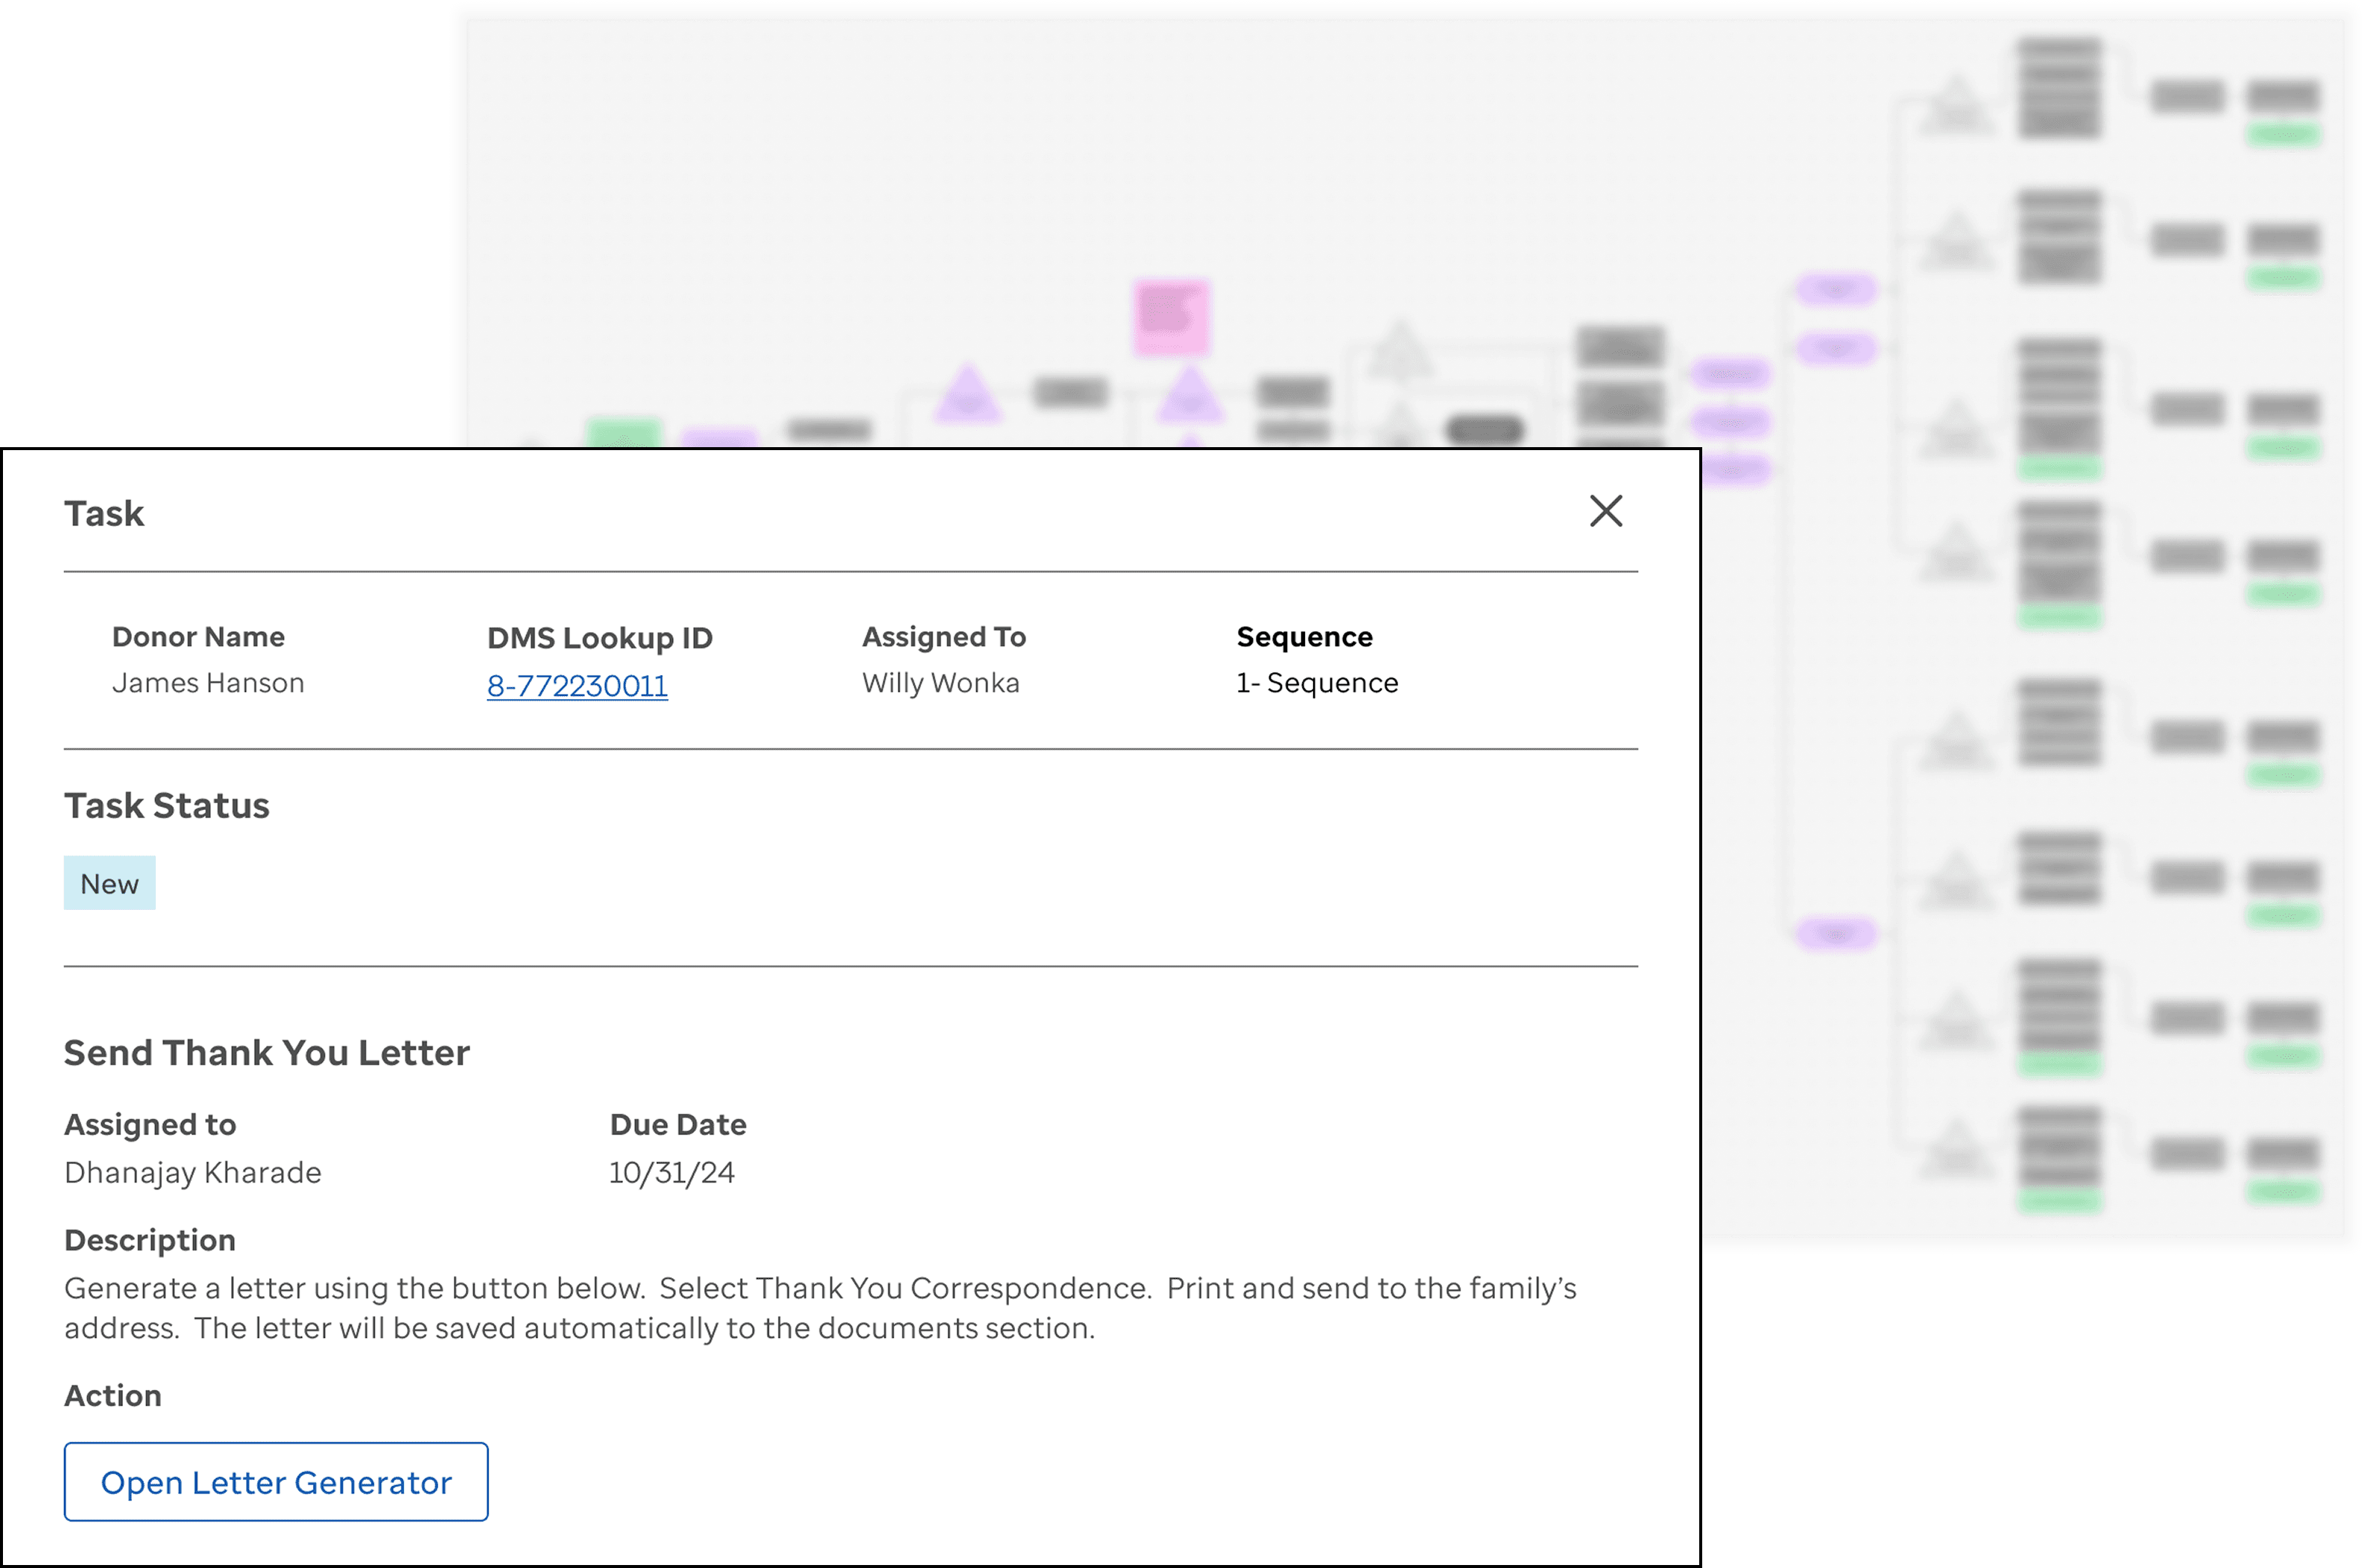The width and height of the screenshot is (2364, 1568).
Task: Click the pink square node in flowchart
Action: pyautogui.click(x=1172, y=317)
